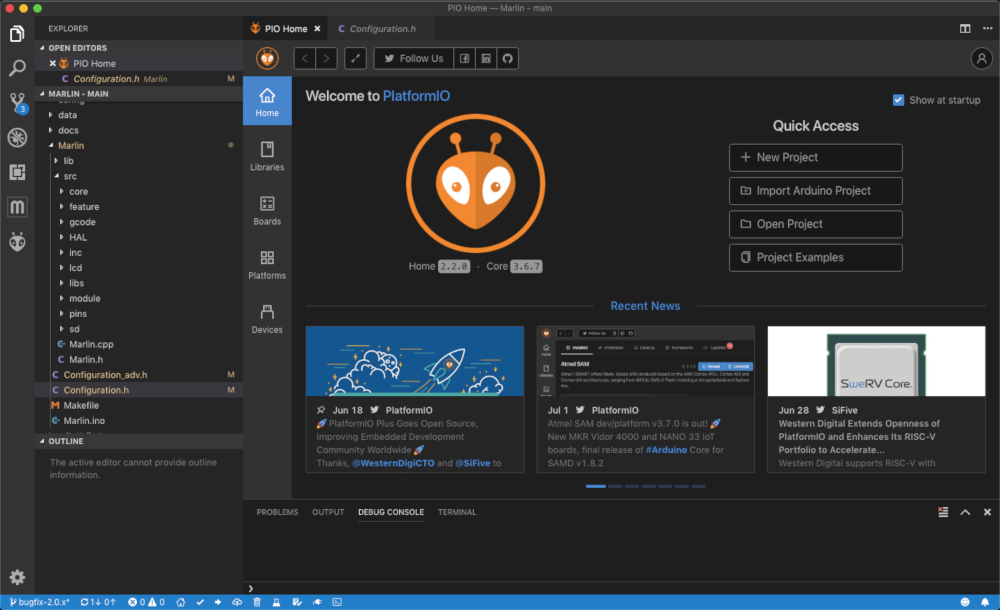1000x610 pixels.
Task: Open the PIO account profile icon
Action: click(982, 59)
